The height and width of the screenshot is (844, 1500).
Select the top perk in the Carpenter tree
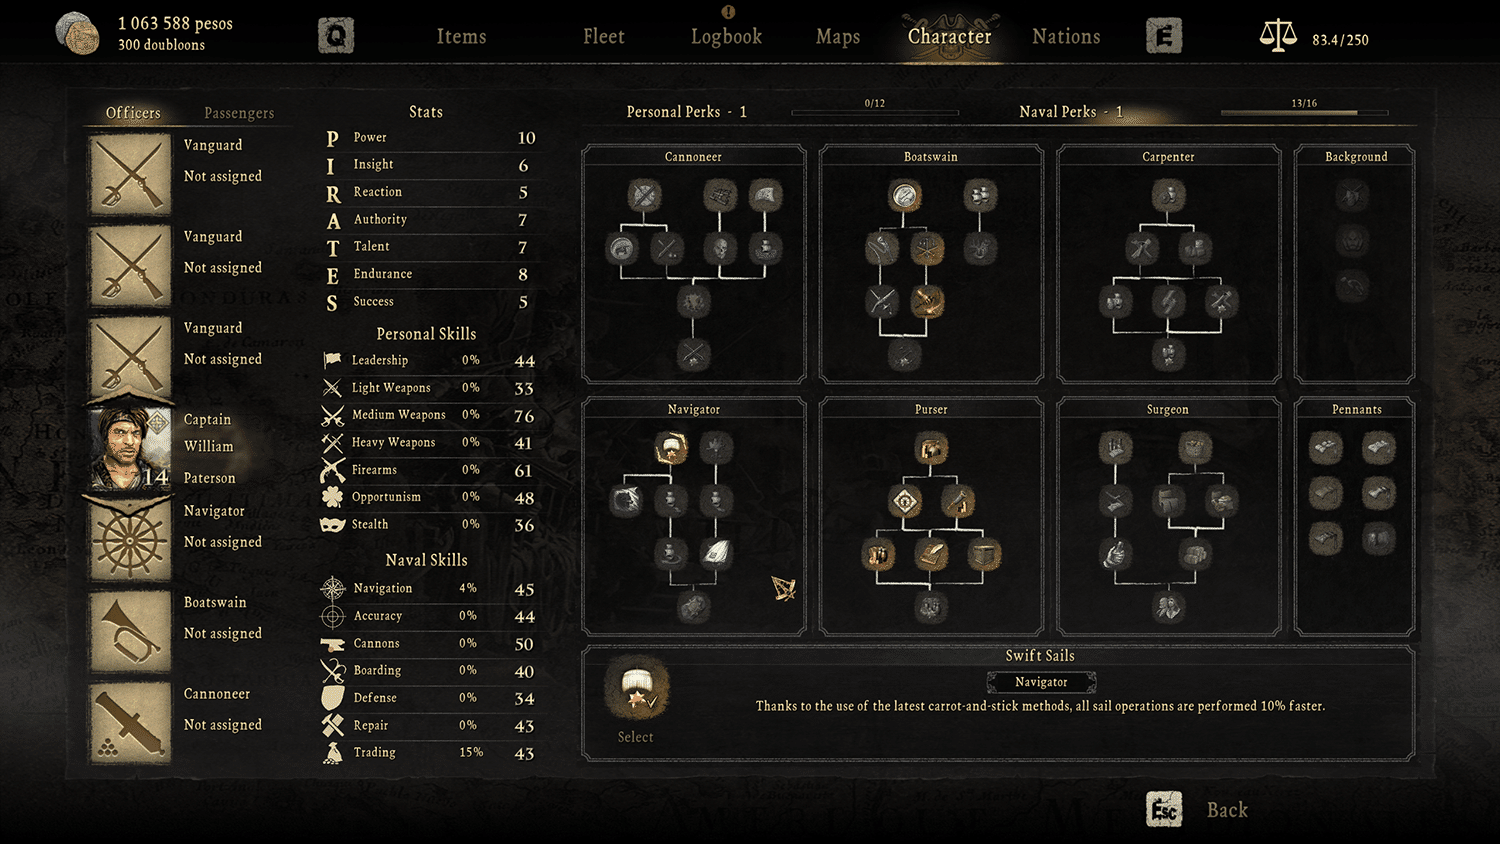coord(1168,195)
